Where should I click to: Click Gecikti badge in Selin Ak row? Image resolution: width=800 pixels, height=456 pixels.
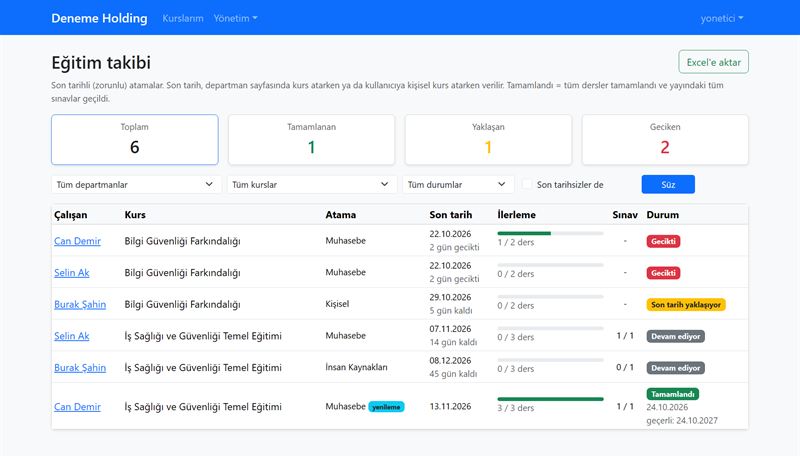tap(663, 273)
